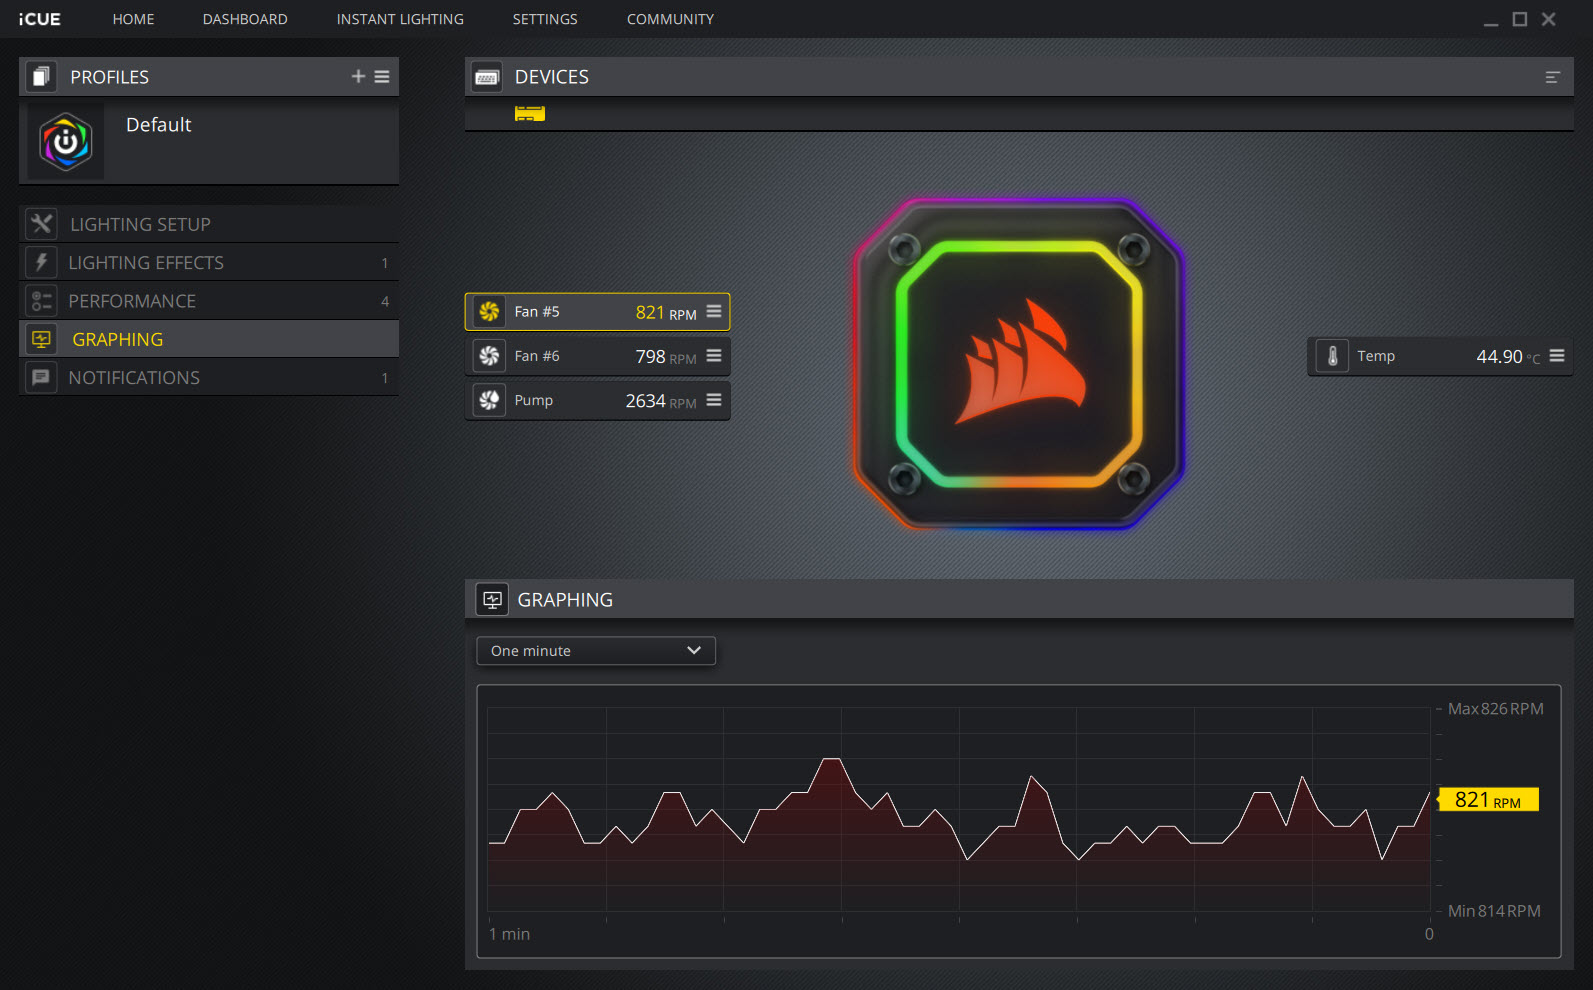Open the Profiles hamburger menu
The image size is (1593, 990).
(x=382, y=76)
